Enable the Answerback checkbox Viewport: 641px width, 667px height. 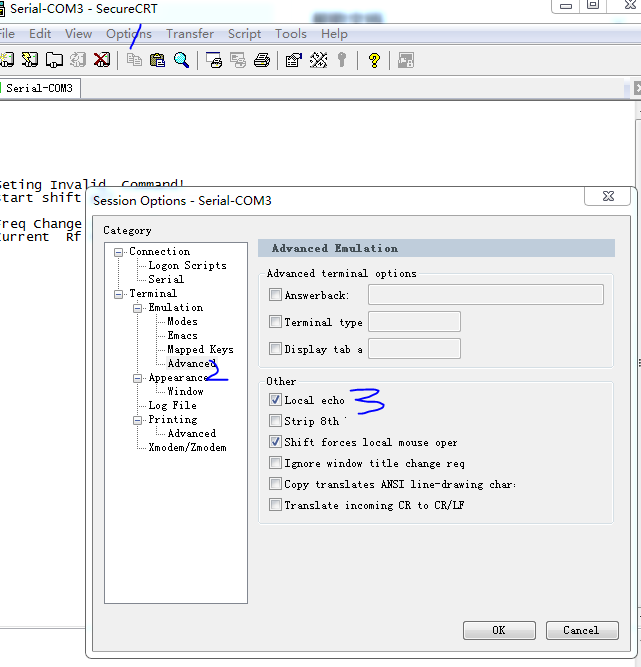tap(275, 294)
